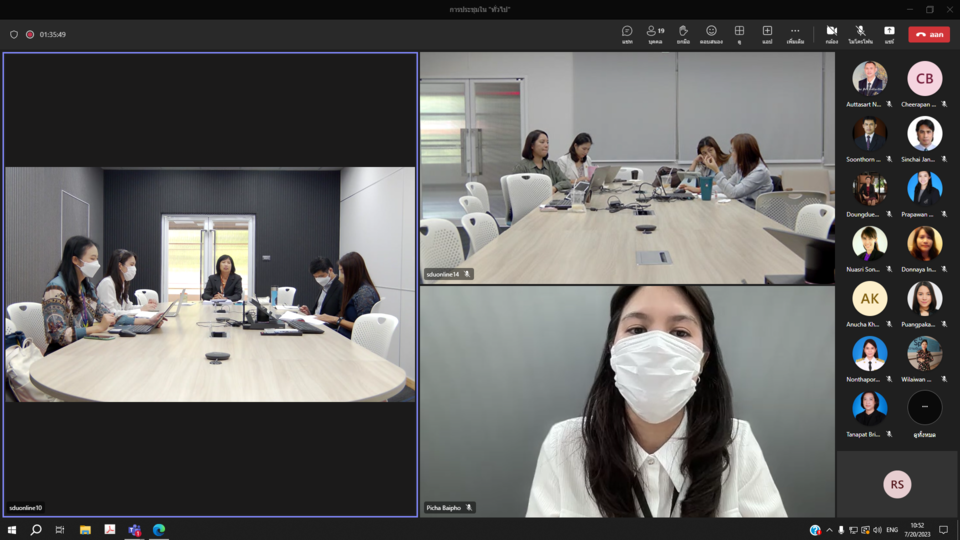Click the CB participant avatar
Viewport: 960px width, 540px height.
click(924, 79)
